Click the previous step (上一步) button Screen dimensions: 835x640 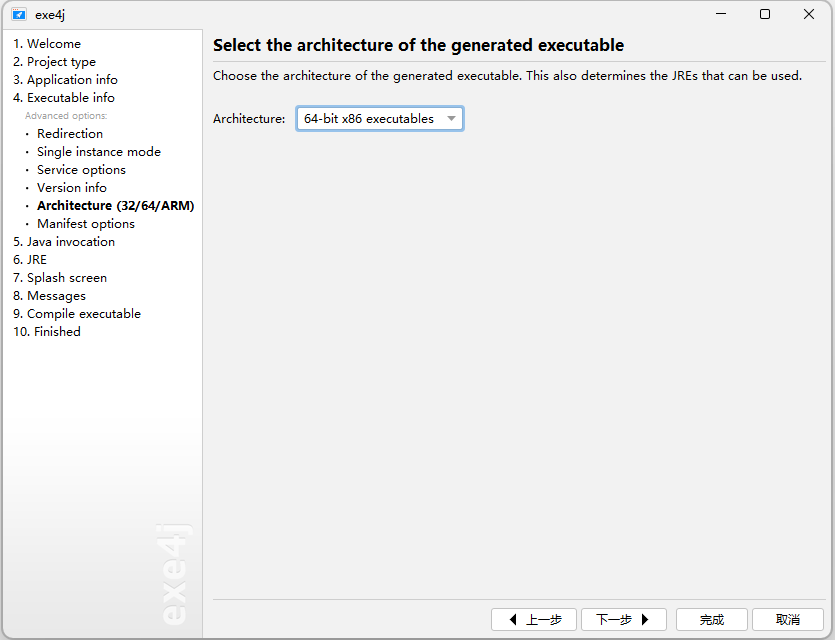pos(534,620)
